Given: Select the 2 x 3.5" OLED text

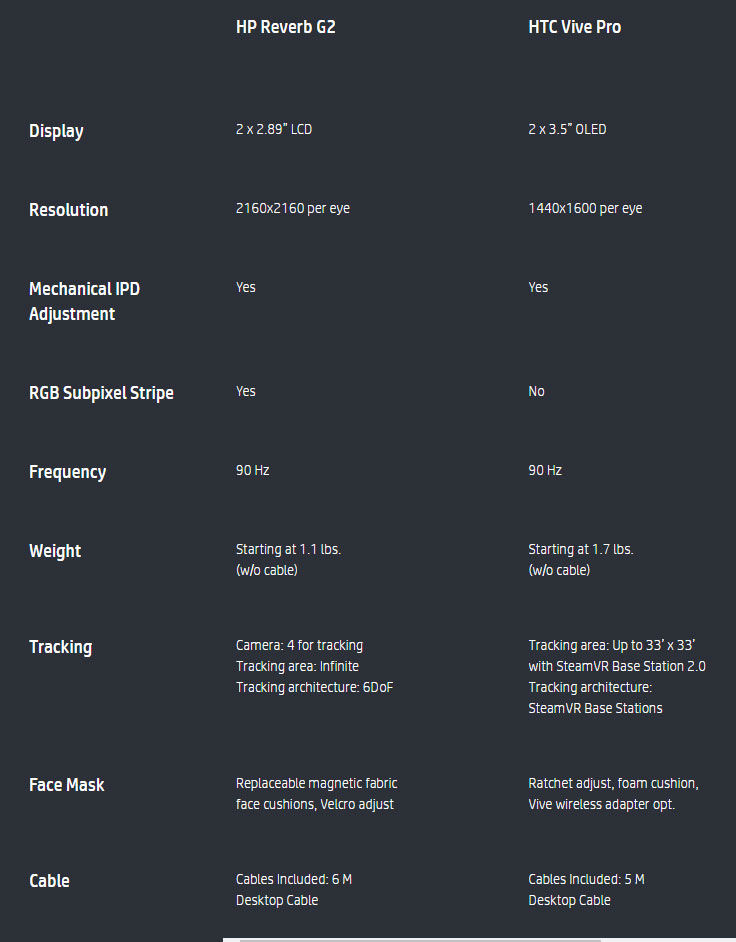Looking at the screenshot, I should (x=567, y=129).
